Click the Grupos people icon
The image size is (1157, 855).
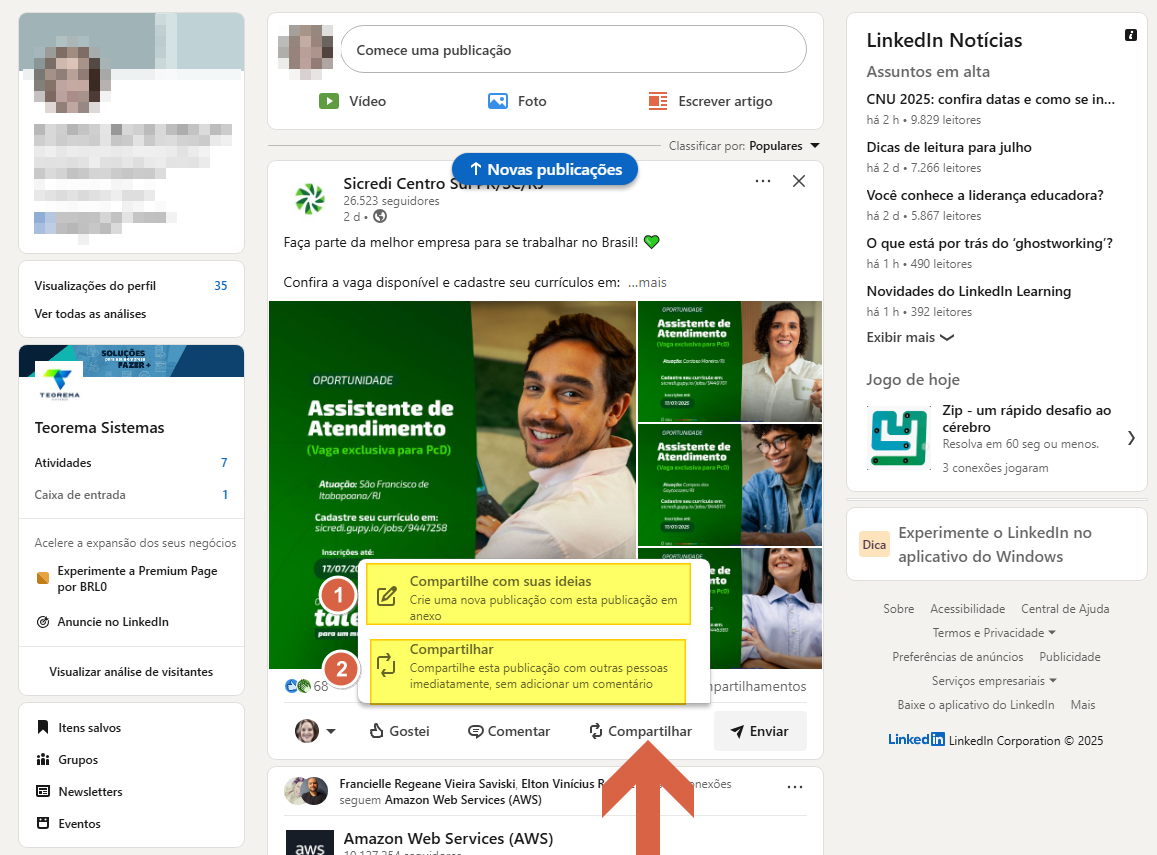click(x=43, y=759)
